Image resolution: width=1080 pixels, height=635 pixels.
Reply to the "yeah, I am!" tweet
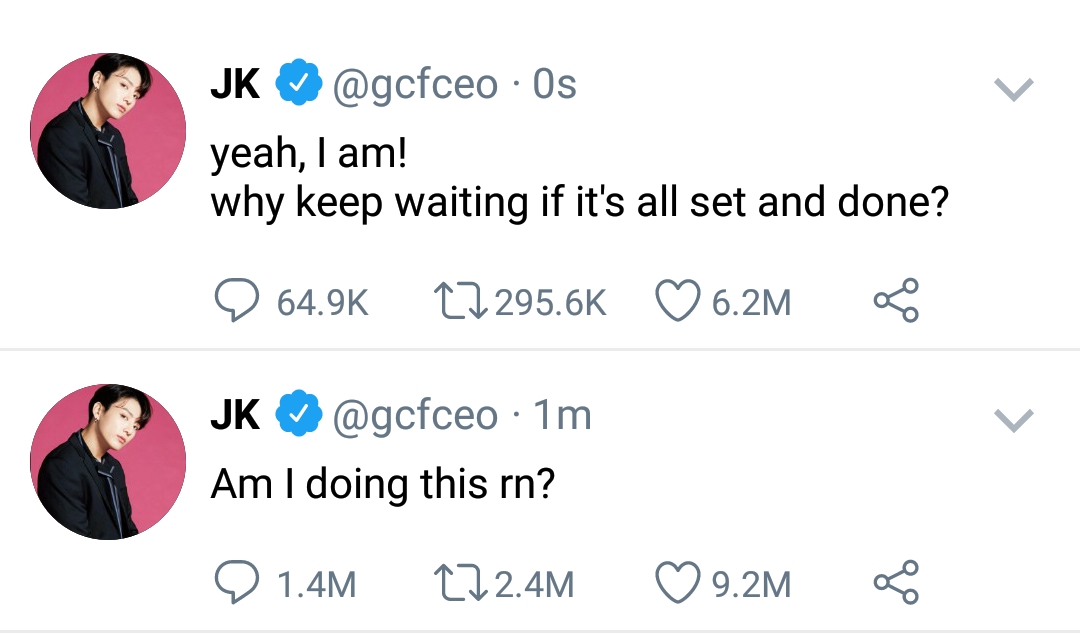click(236, 302)
